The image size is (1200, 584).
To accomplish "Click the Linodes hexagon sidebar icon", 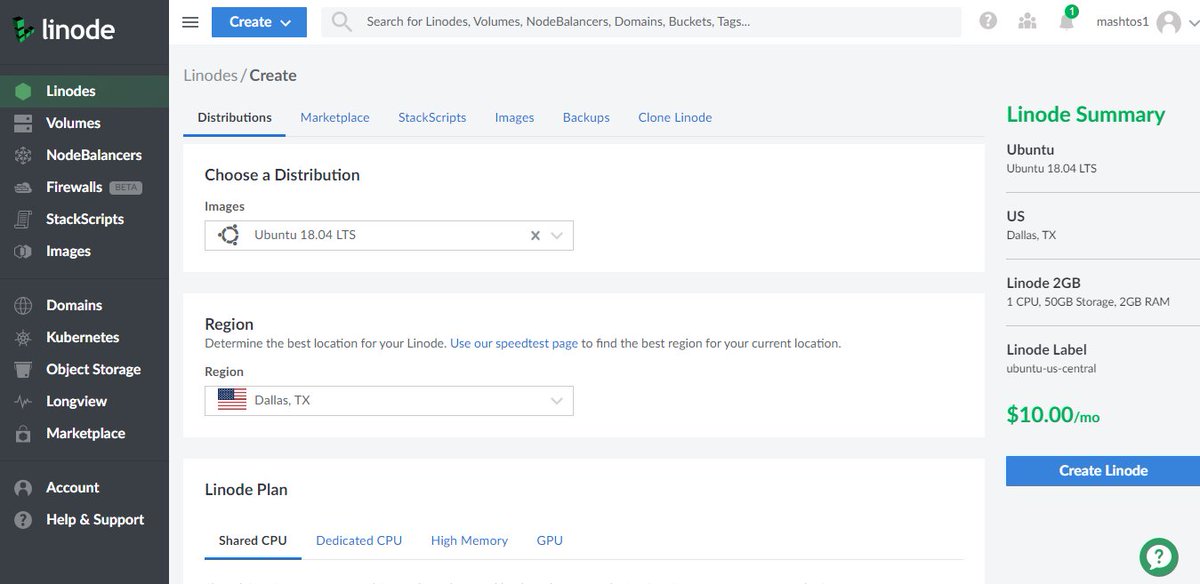I will (x=24, y=91).
